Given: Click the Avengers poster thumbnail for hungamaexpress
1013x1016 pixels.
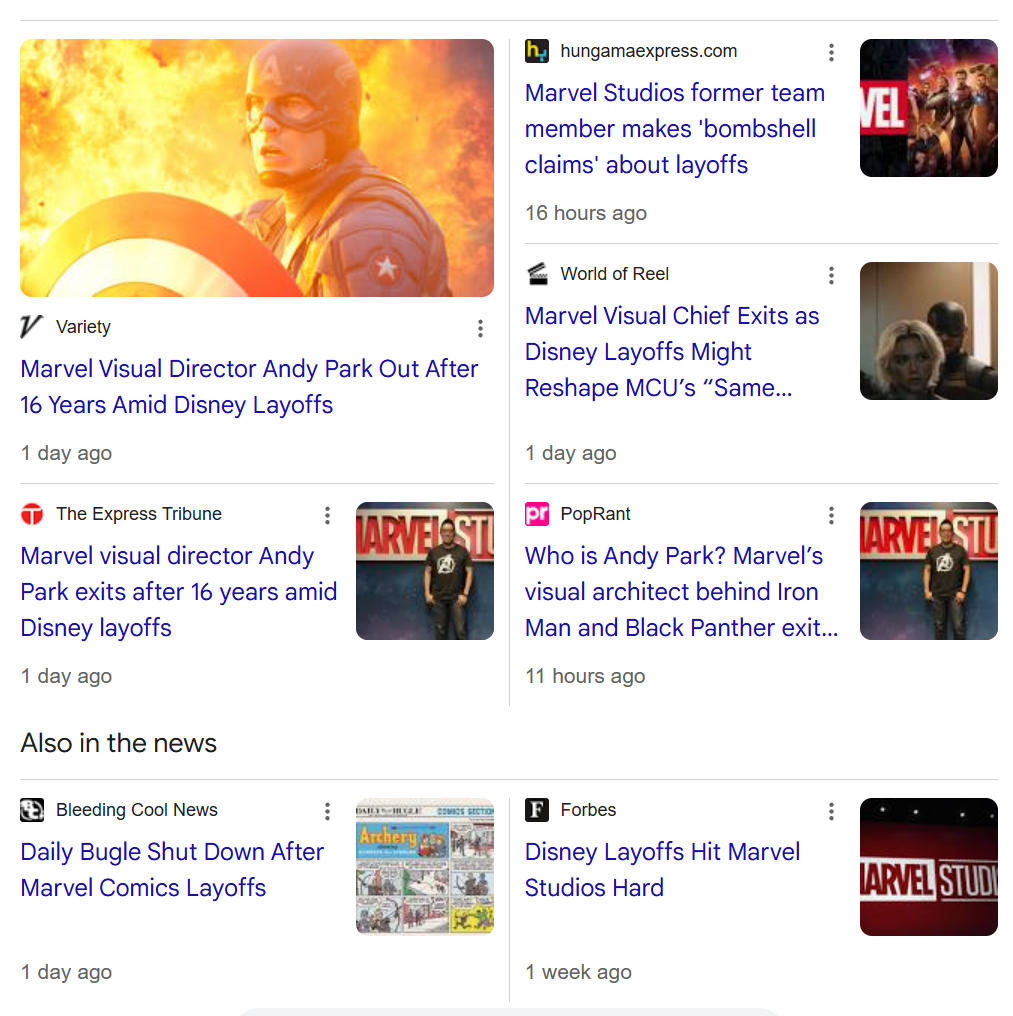Looking at the screenshot, I should pos(929,108).
